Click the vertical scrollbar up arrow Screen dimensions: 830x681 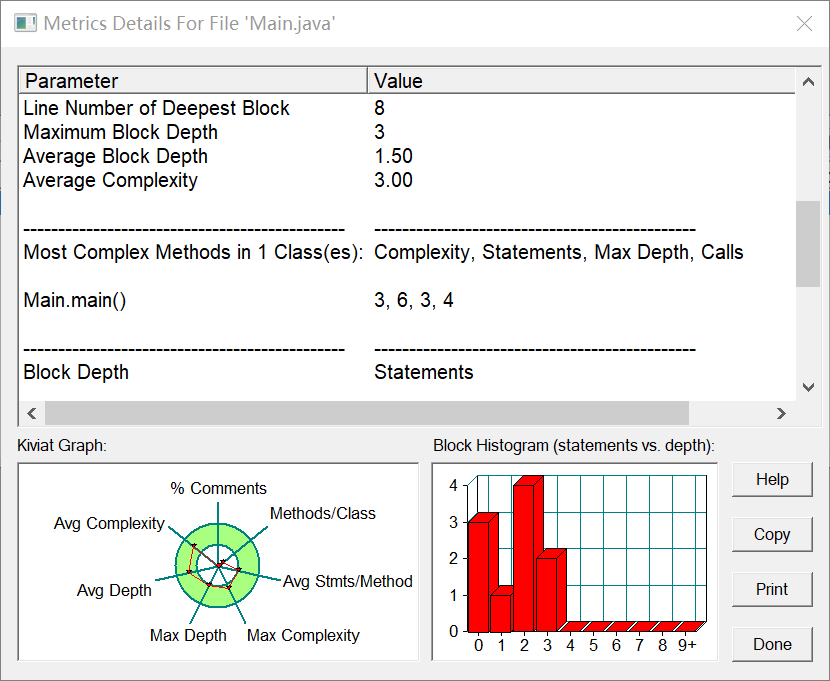click(x=808, y=81)
